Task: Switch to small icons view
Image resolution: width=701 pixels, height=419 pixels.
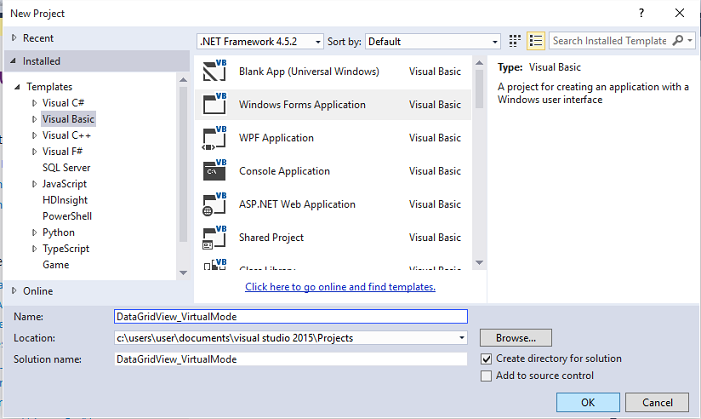Action: tap(515, 41)
